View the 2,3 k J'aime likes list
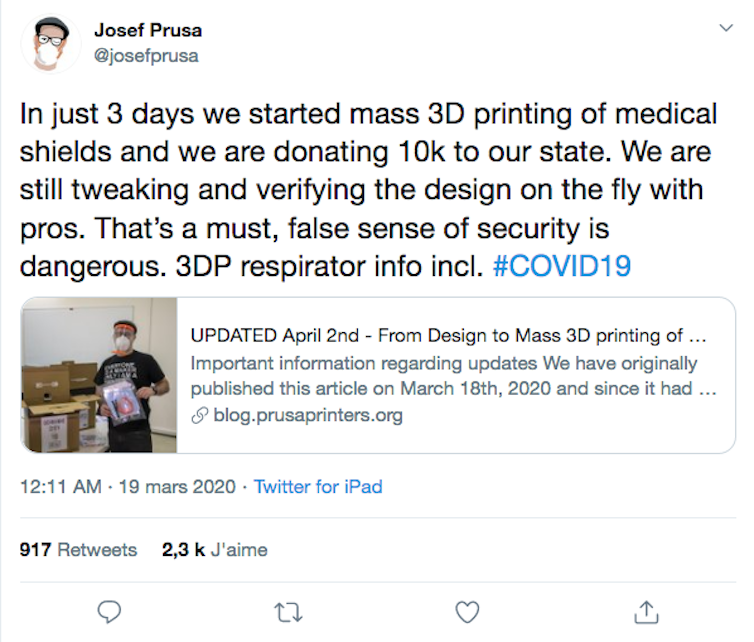The width and height of the screenshot is (754, 642). coord(214,549)
